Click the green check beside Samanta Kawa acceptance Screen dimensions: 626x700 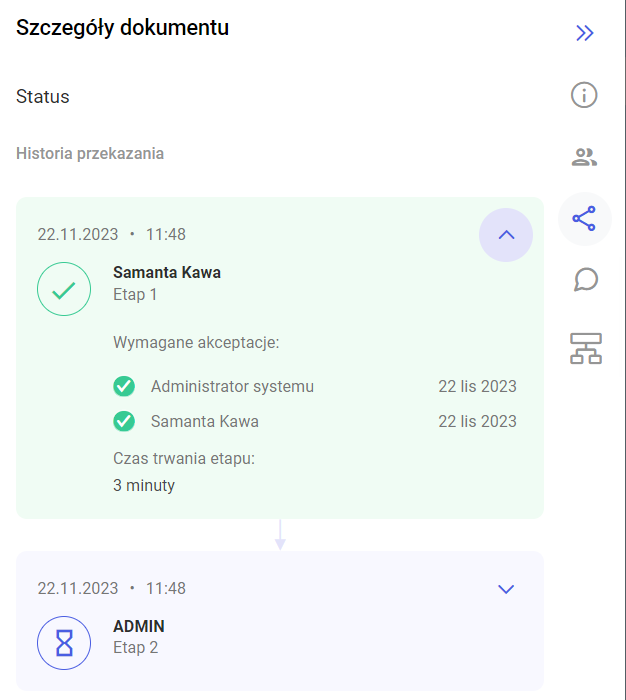pos(124,421)
